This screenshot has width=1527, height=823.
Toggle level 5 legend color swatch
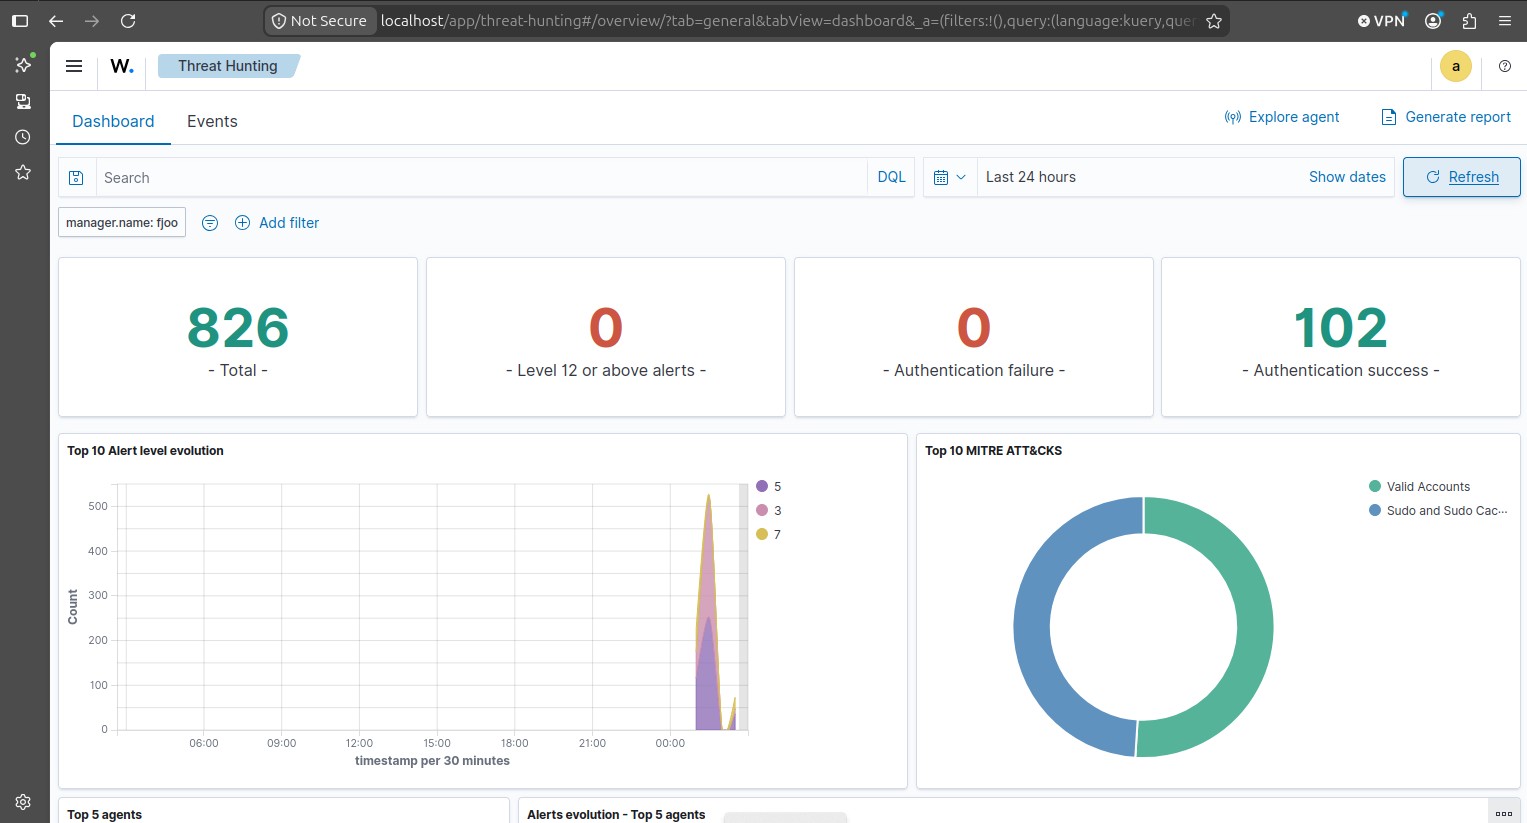762,486
